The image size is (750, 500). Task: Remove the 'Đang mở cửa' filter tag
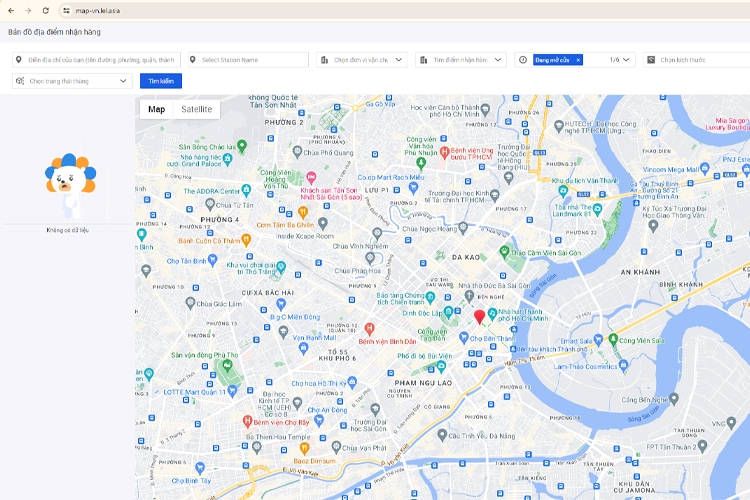(x=578, y=60)
